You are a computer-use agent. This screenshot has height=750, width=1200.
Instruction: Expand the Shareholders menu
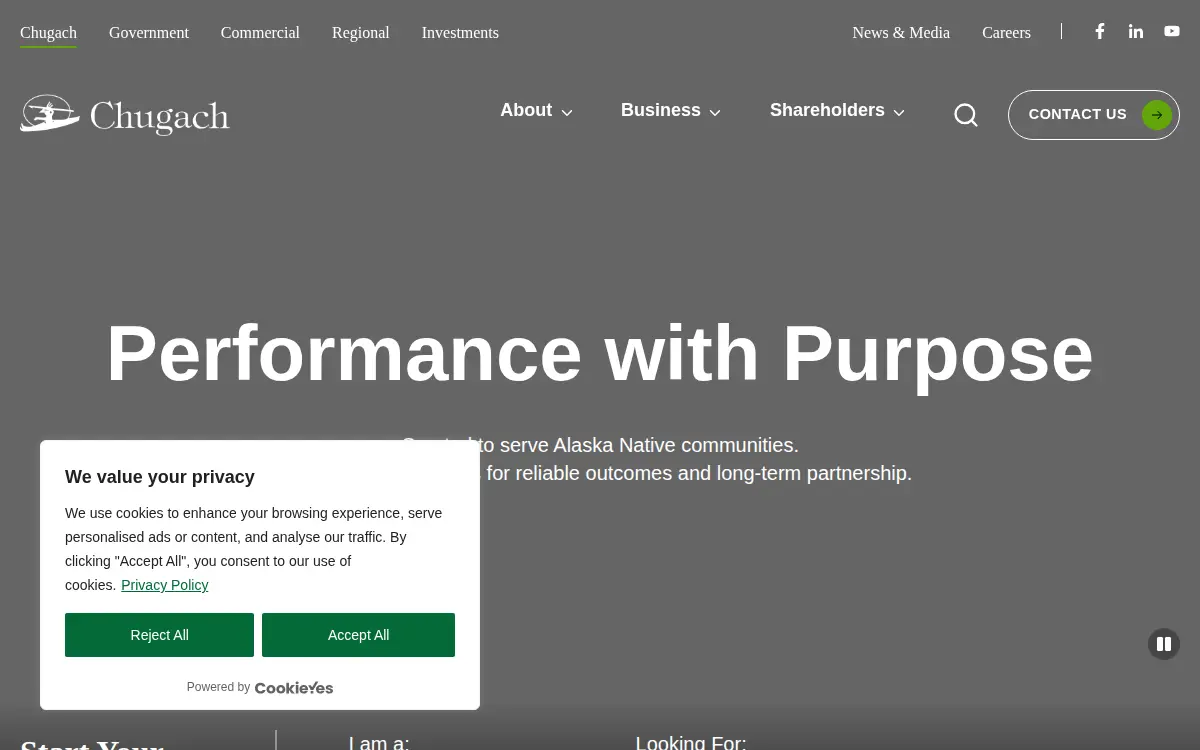[837, 111]
